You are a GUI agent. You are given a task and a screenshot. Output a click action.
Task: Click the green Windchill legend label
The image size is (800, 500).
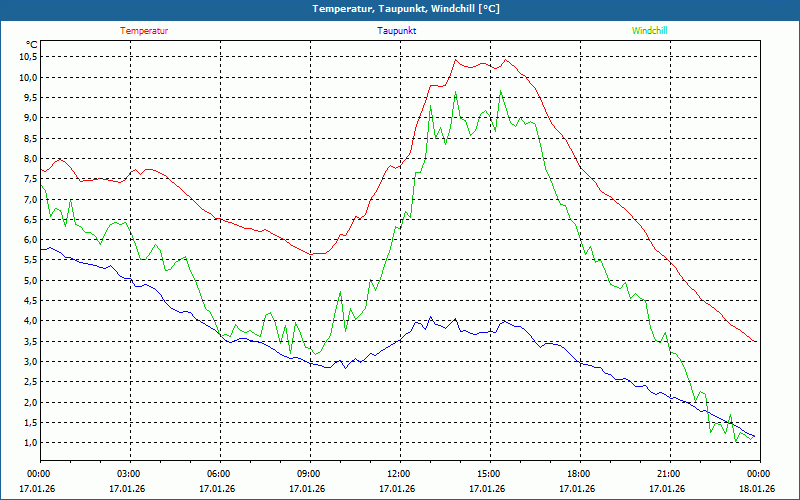click(x=650, y=31)
